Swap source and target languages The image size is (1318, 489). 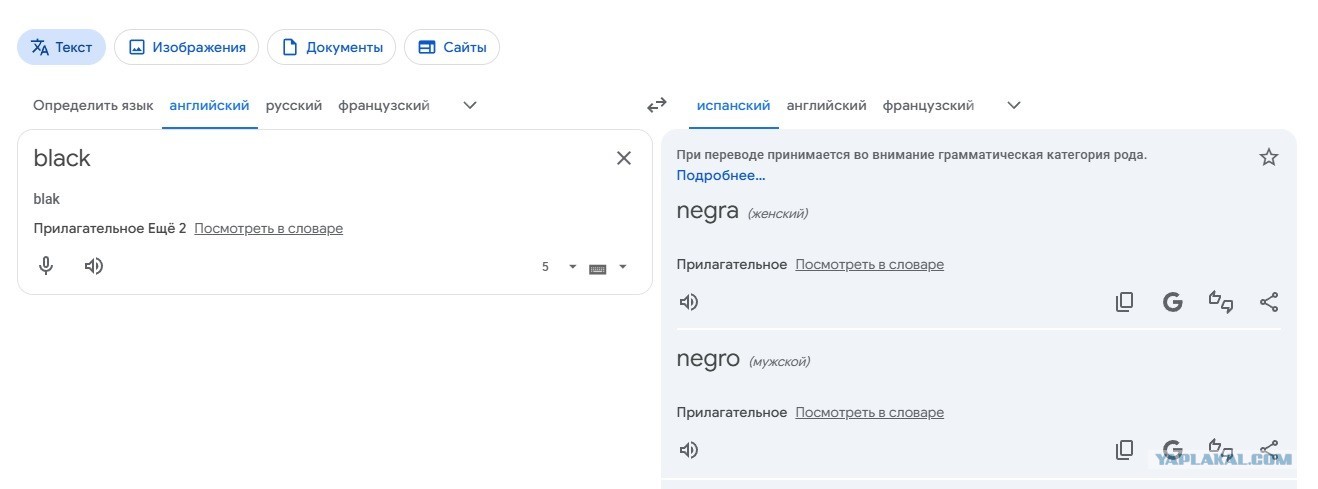(x=656, y=105)
